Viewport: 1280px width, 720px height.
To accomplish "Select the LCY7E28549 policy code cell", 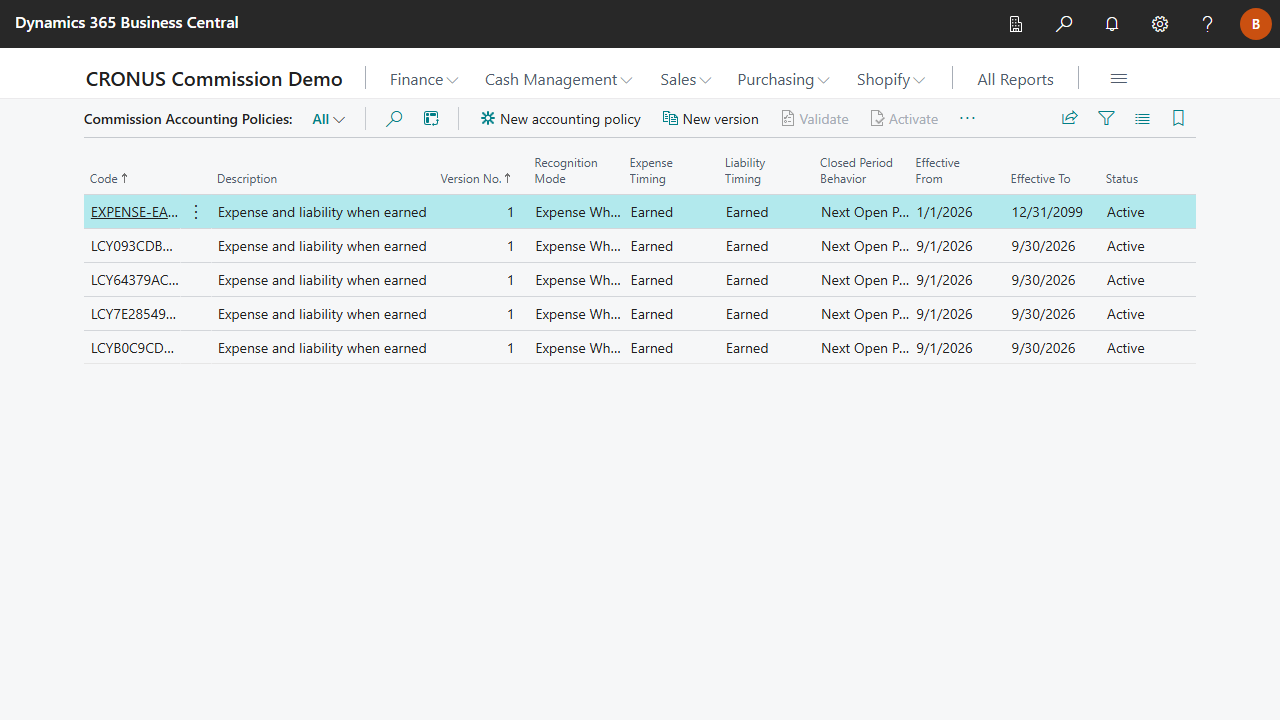I will (x=134, y=314).
